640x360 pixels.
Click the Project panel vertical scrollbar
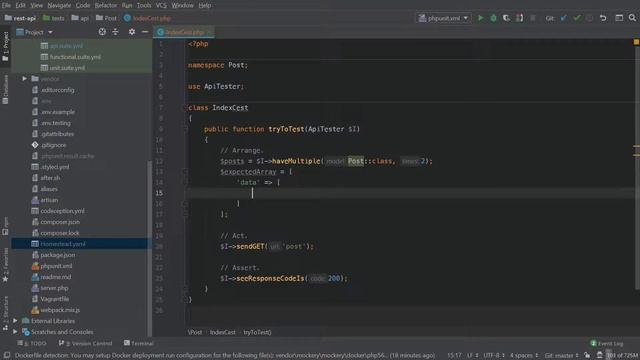(x=149, y=249)
